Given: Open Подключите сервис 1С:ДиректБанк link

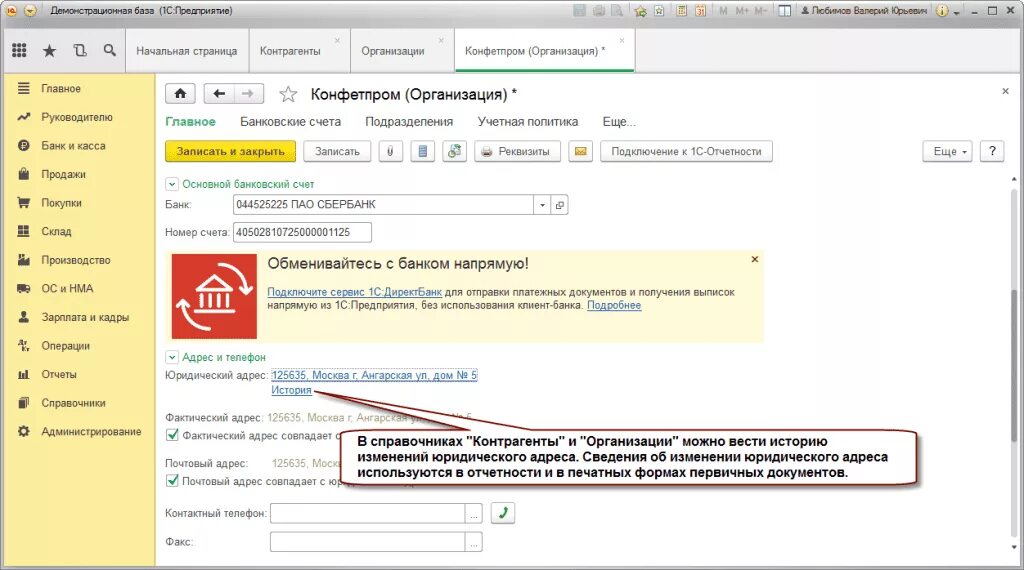Looking at the screenshot, I should [355, 292].
